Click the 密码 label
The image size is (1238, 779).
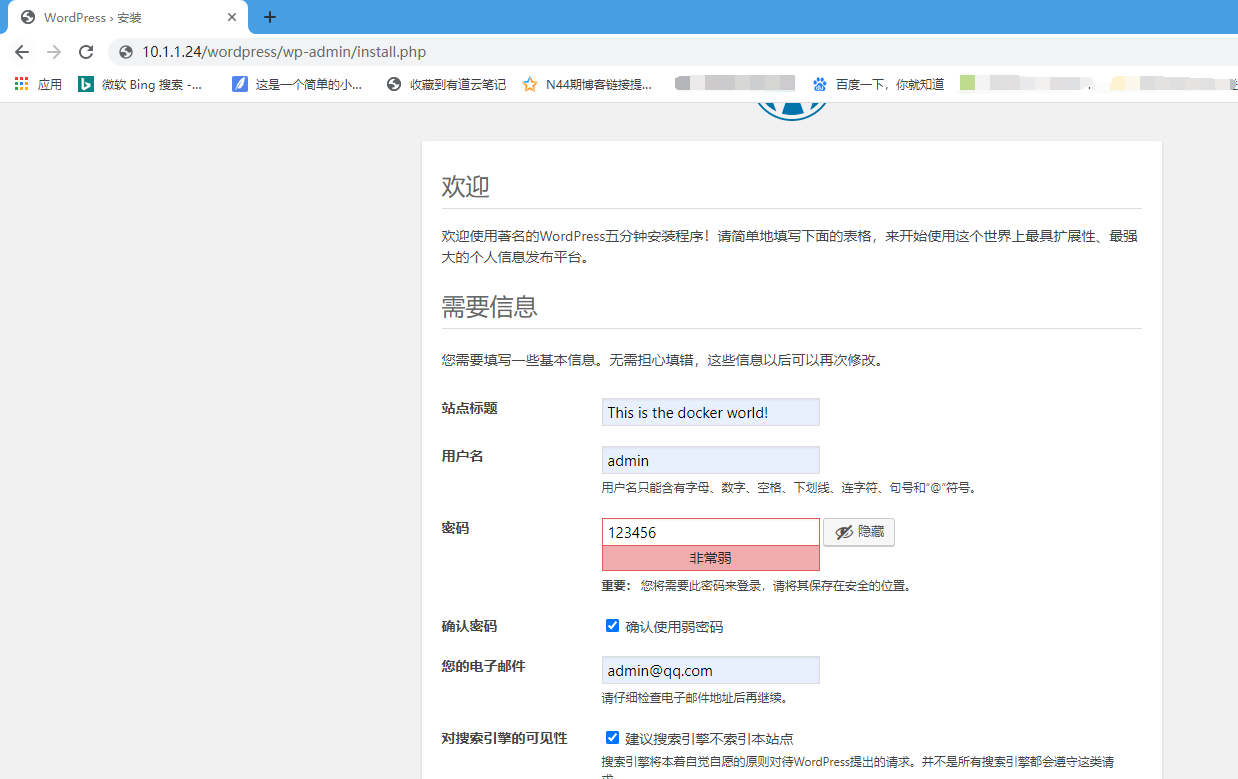pyautogui.click(x=456, y=528)
